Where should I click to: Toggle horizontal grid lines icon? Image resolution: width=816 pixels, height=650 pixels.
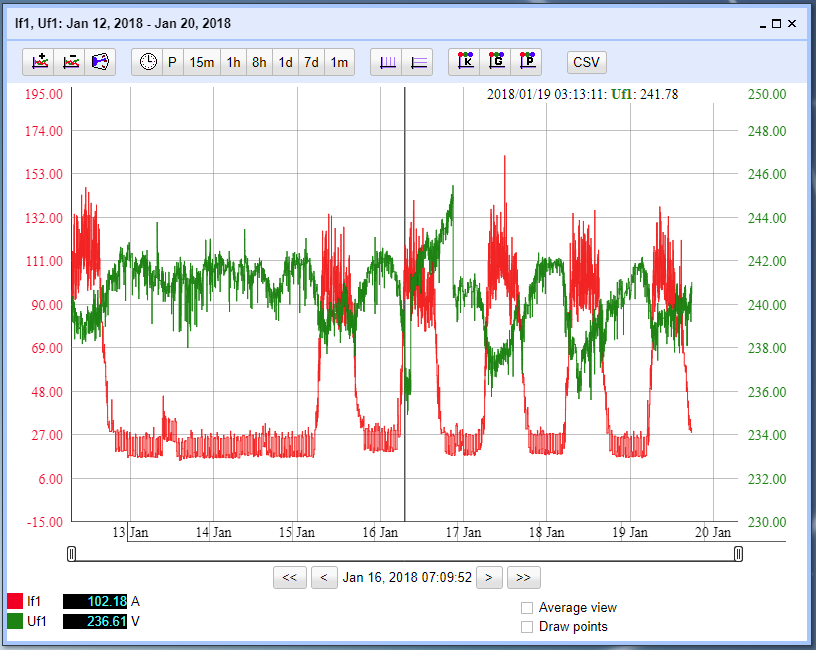(418, 62)
